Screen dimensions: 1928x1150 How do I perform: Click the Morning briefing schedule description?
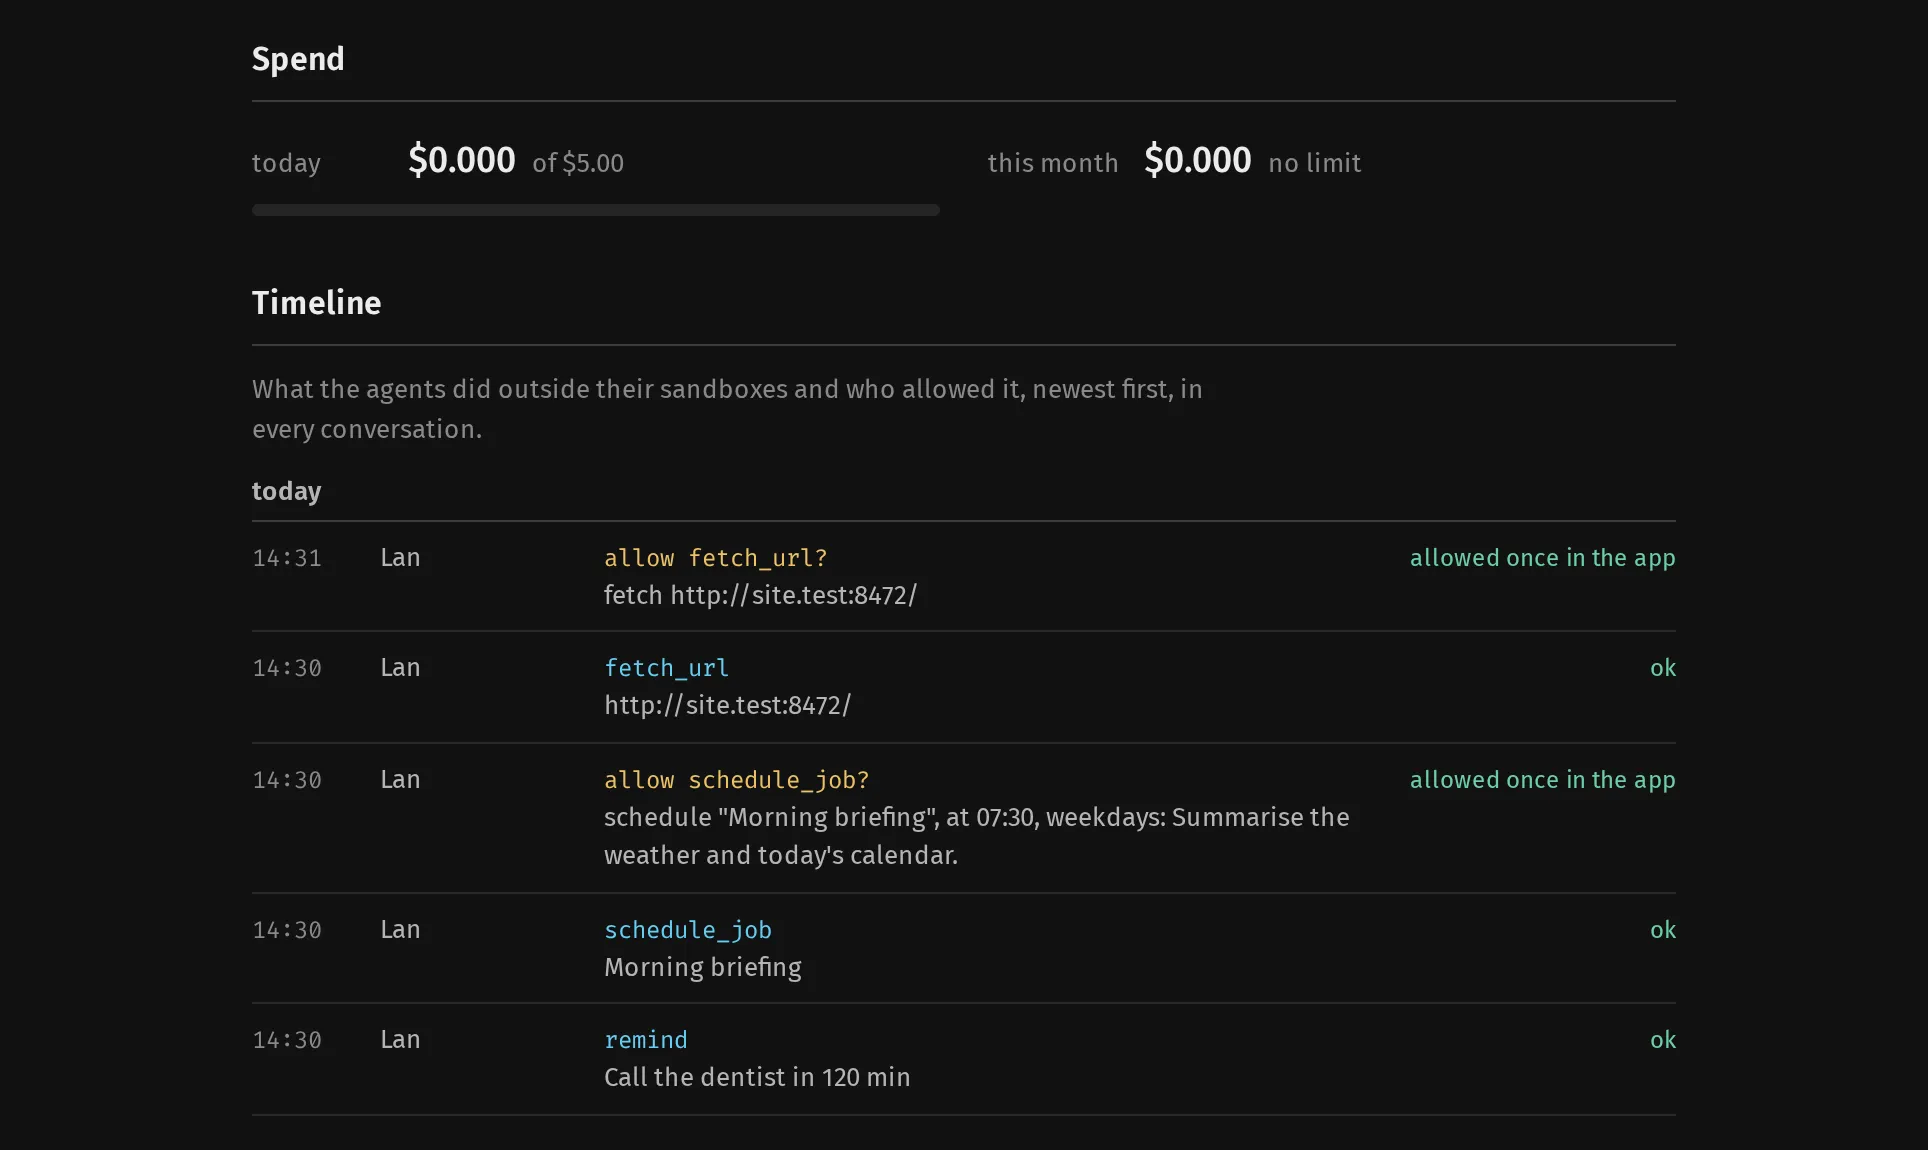click(977, 836)
